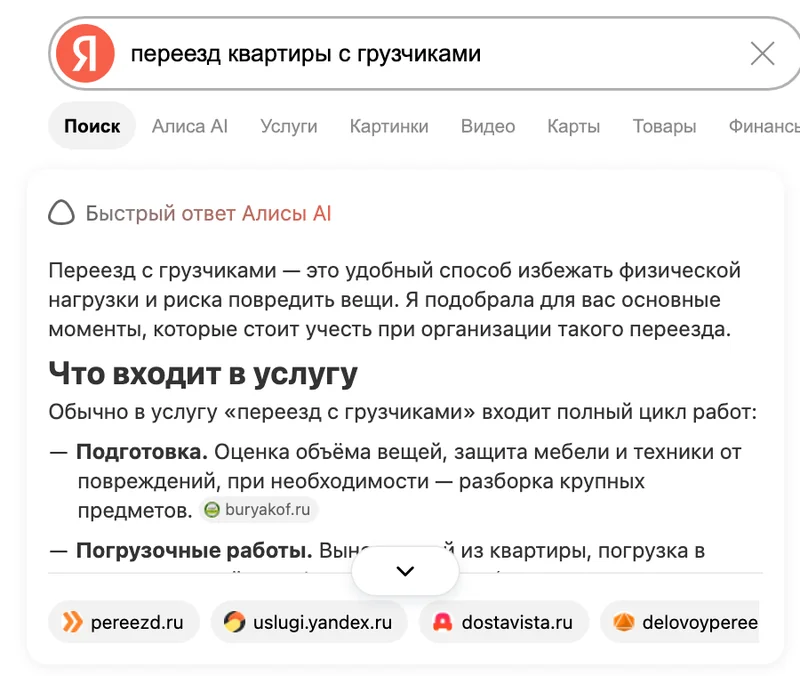Open the dostavista.ru source link

pyautogui.click(x=504, y=622)
